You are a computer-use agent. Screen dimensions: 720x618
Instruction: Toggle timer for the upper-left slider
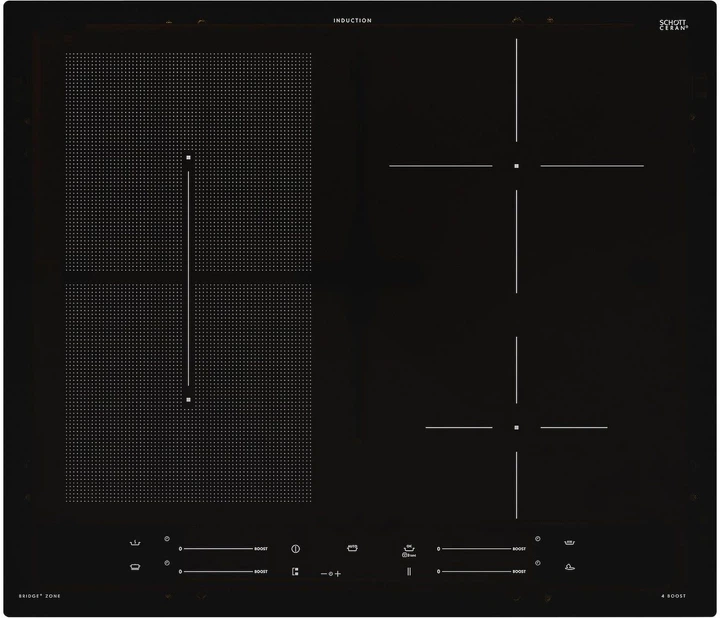[167, 539]
